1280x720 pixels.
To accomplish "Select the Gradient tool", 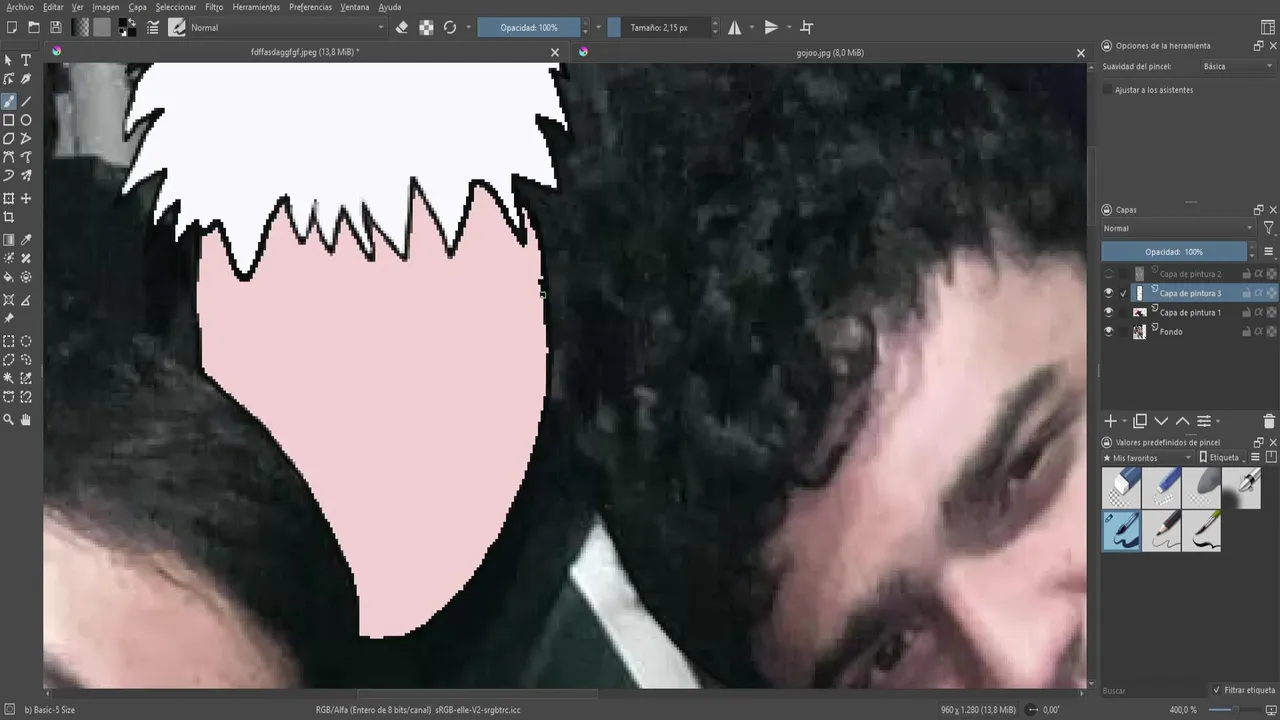I will [9, 240].
